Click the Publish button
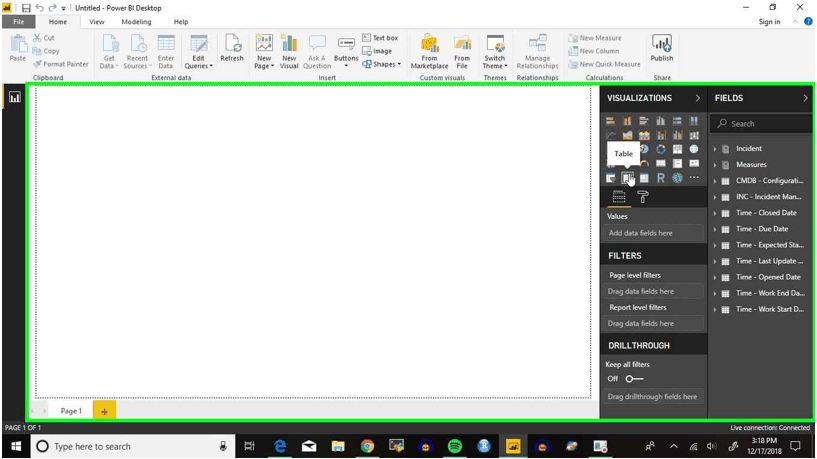 click(662, 48)
